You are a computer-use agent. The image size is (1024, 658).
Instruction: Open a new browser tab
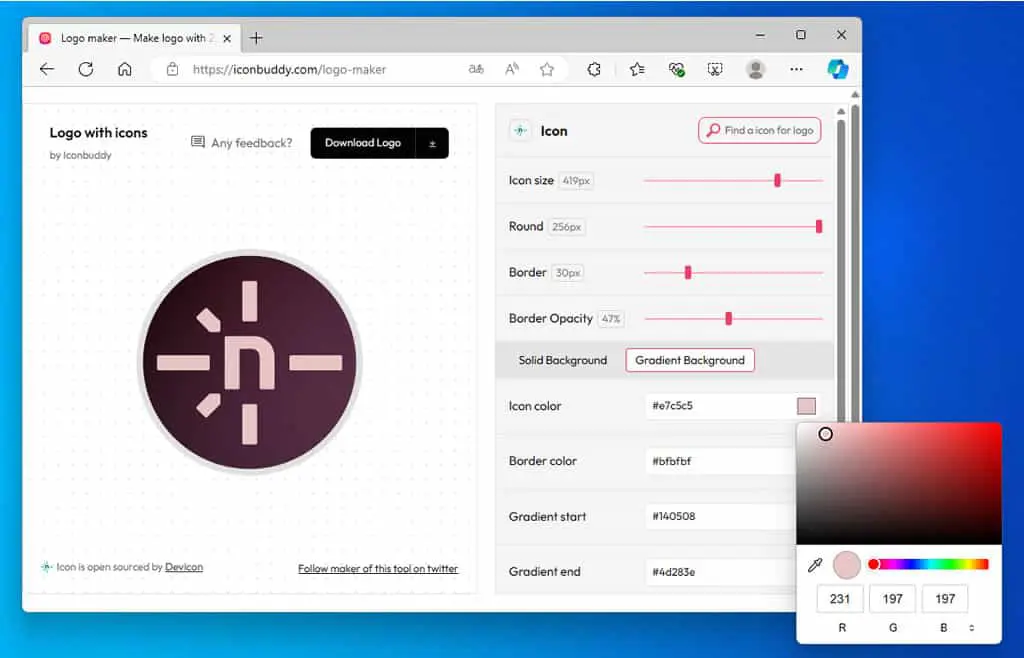(256, 39)
